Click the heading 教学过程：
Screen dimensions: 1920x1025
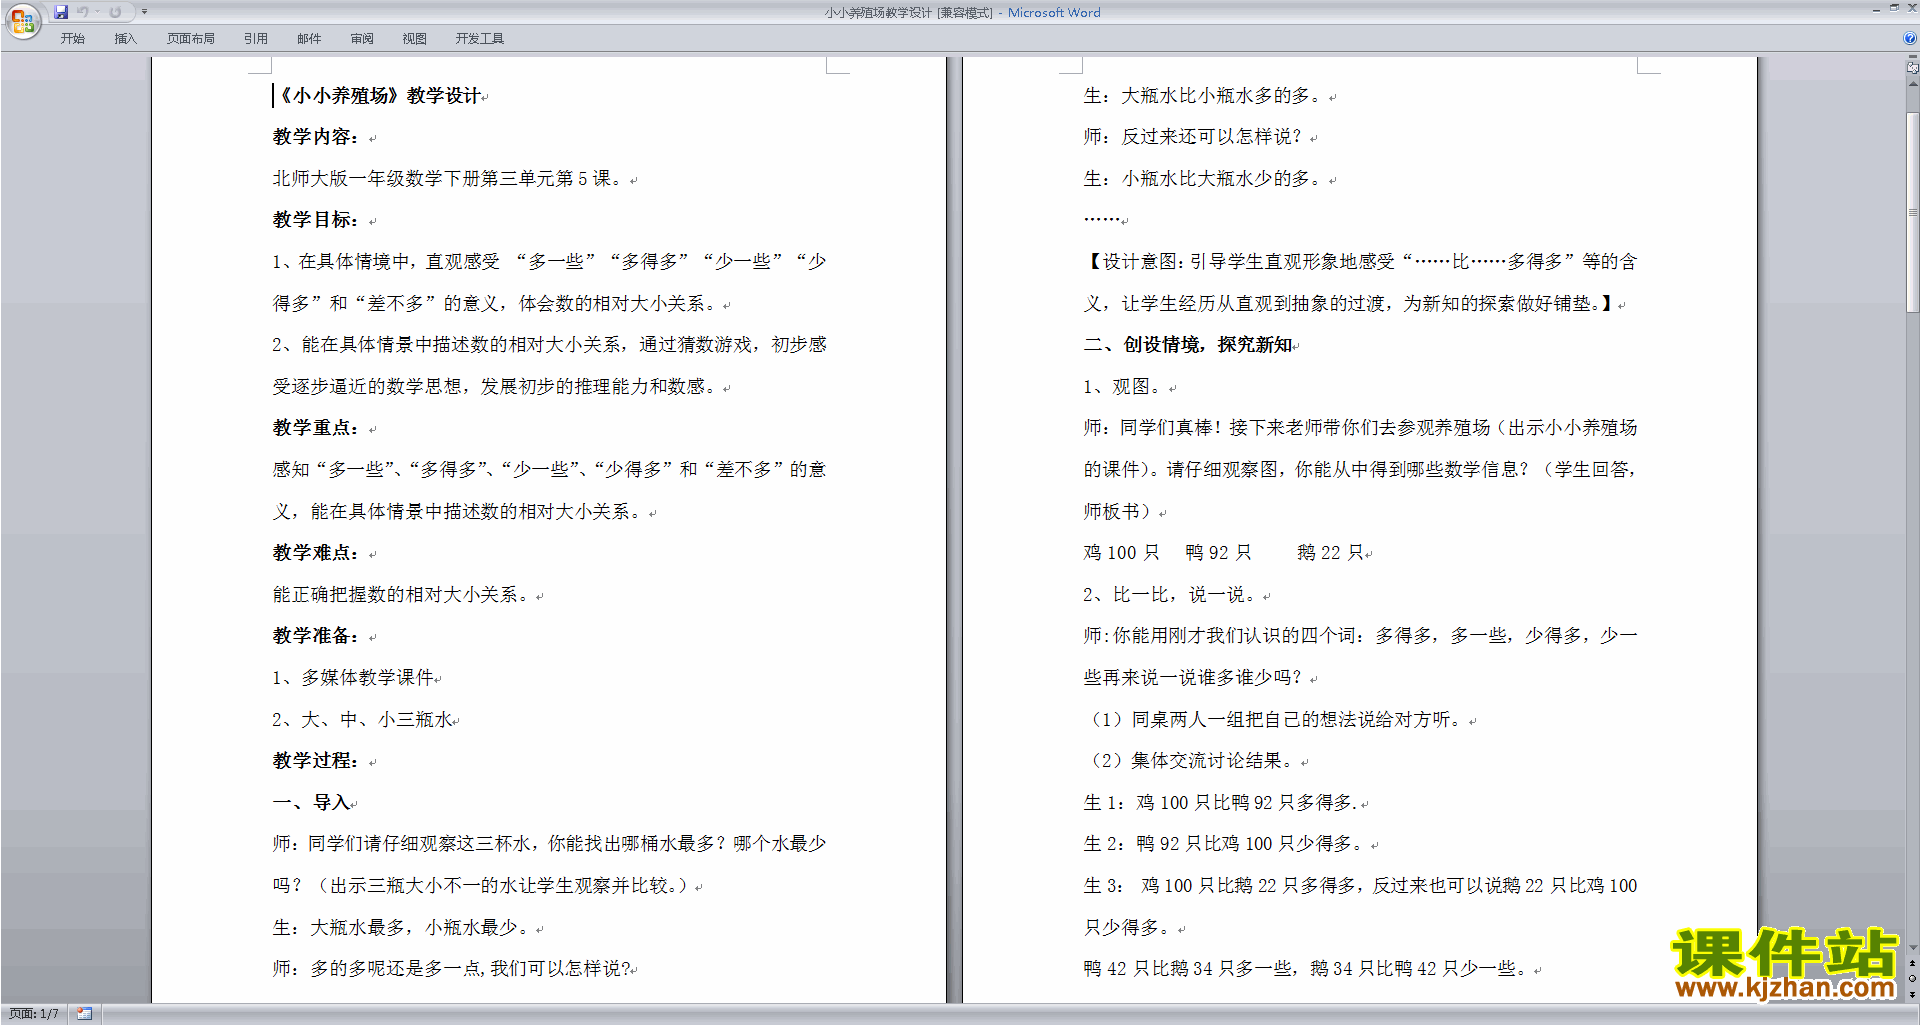click(x=315, y=761)
